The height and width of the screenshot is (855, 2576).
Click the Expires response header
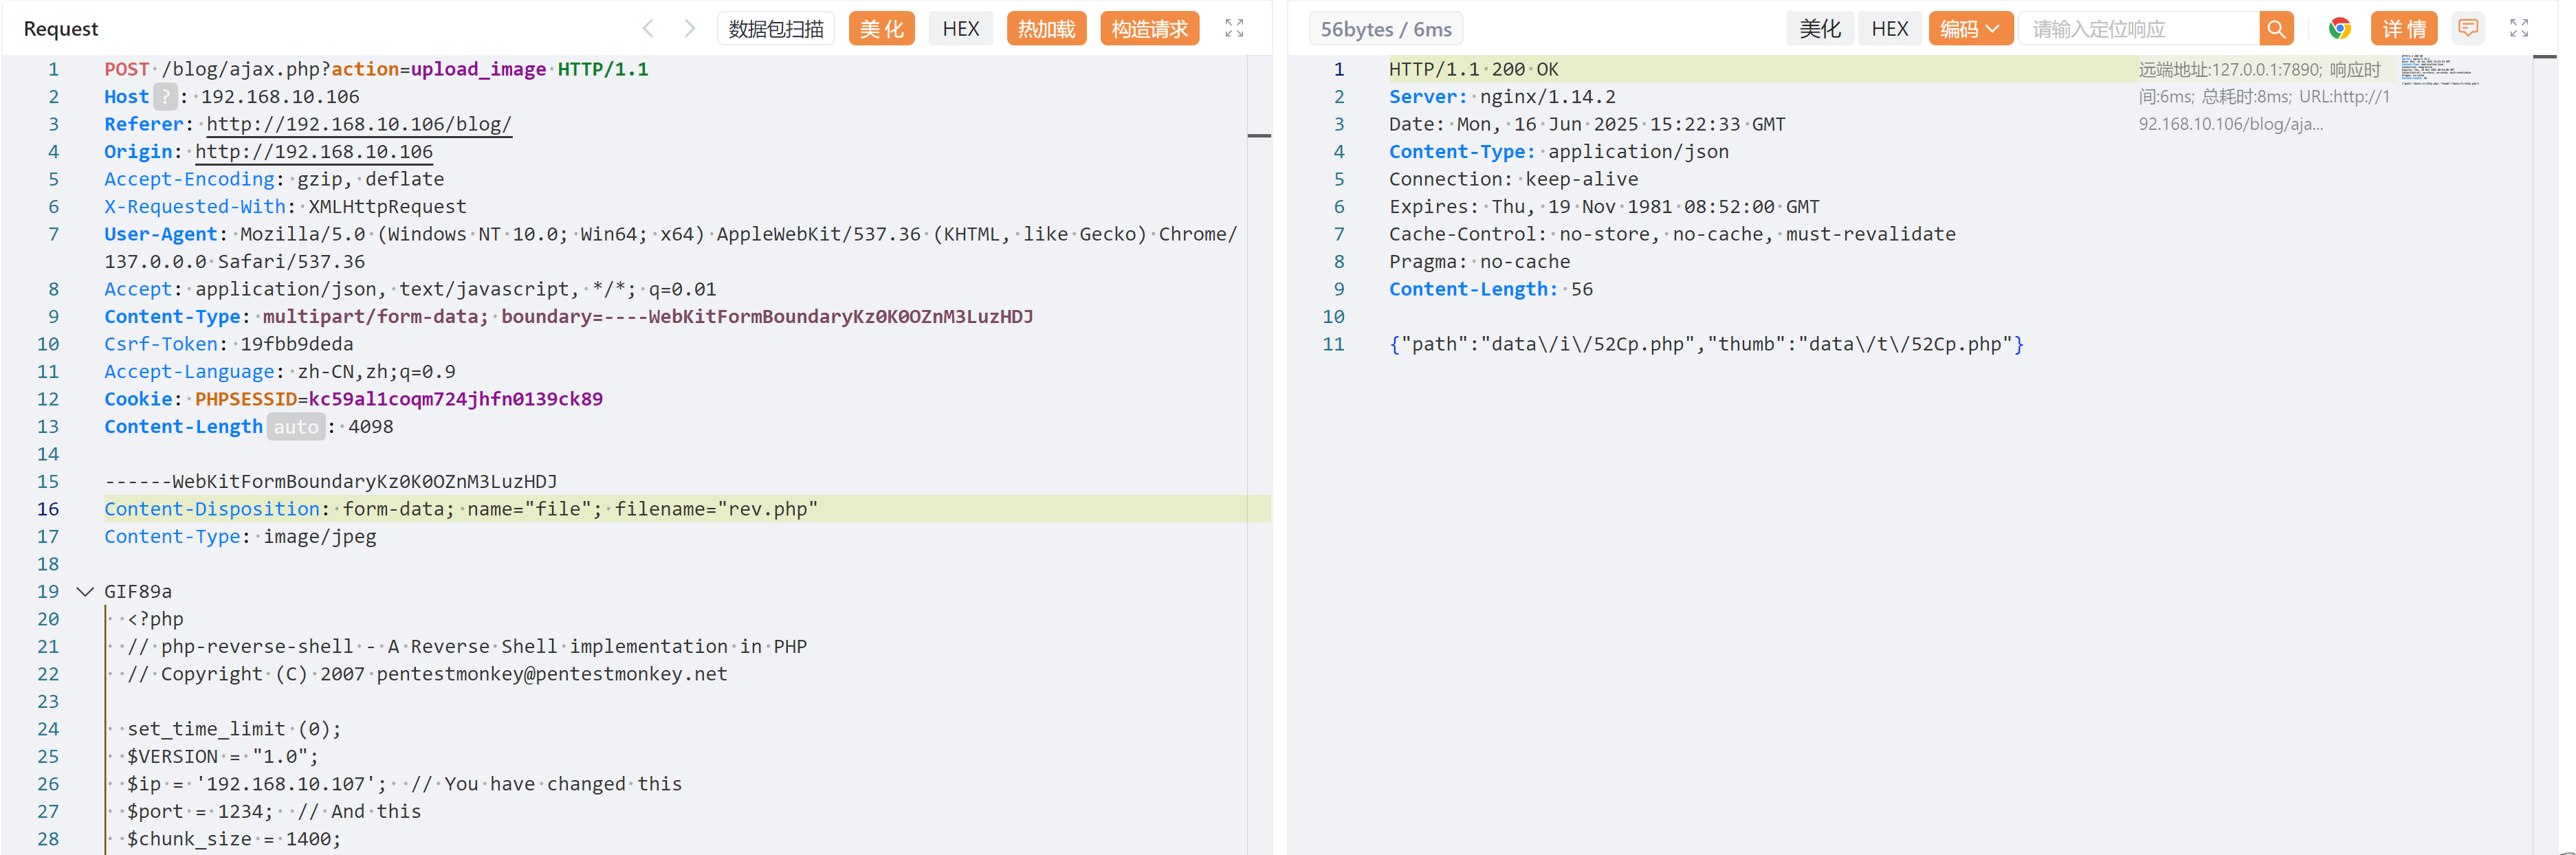point(1604,207)
